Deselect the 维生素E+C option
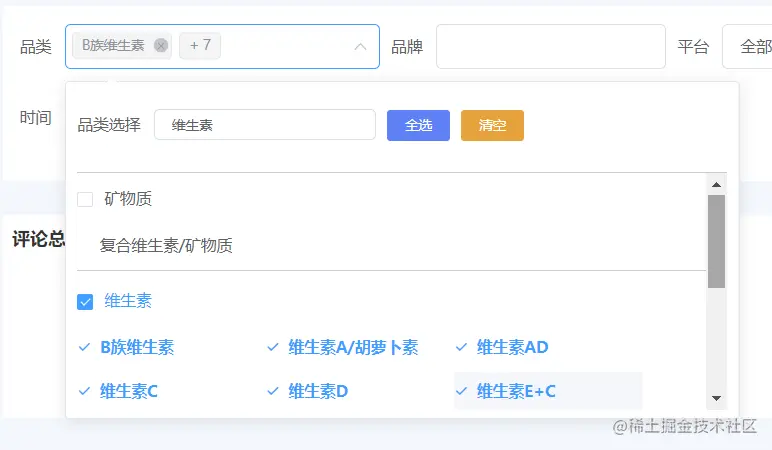This screenshot has height=450, width=772. tap(547, 391)
